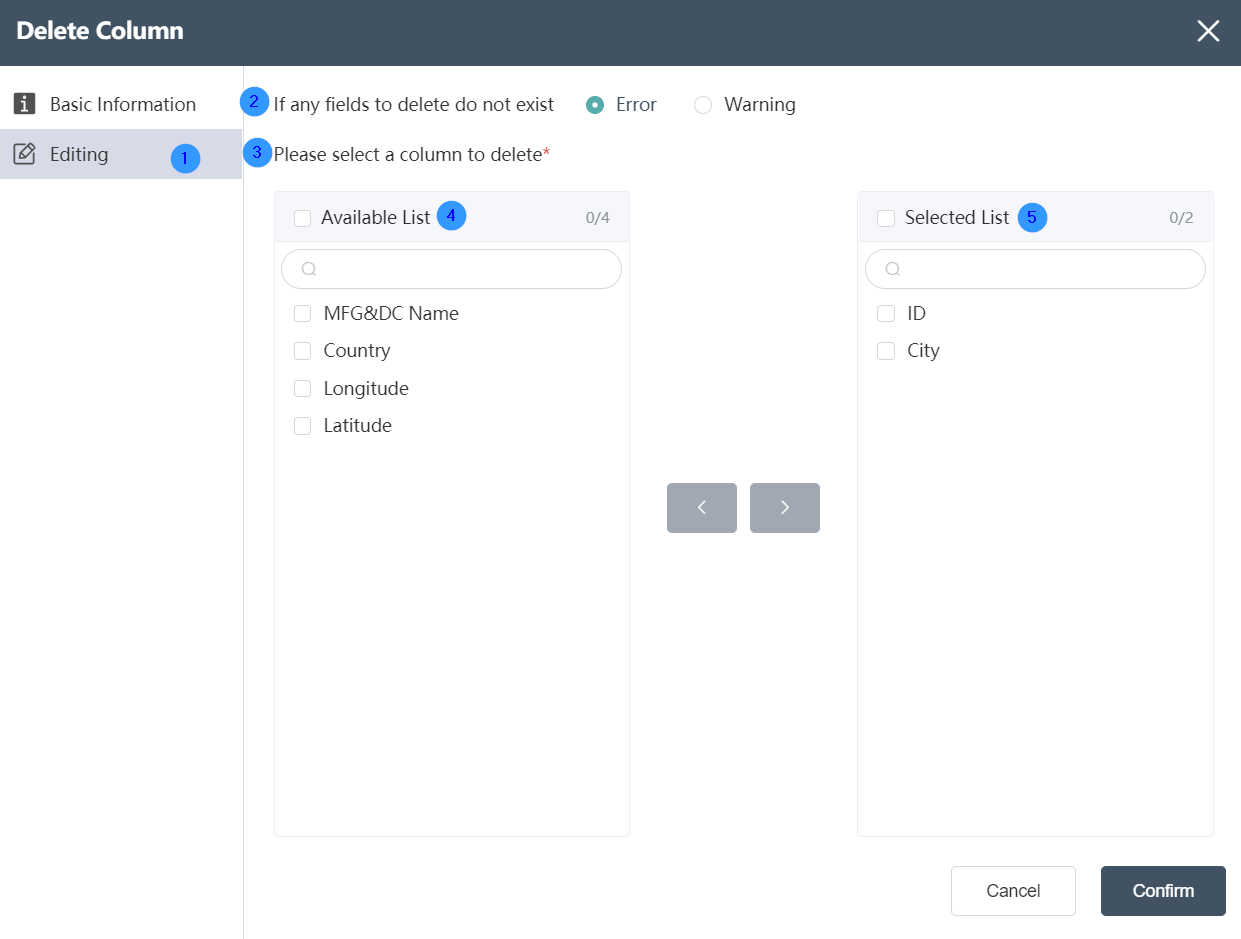Viewport: 1241px width, 939px height.
Task: Check the Selected List select-all checkbox
Action: click(886, 218)
